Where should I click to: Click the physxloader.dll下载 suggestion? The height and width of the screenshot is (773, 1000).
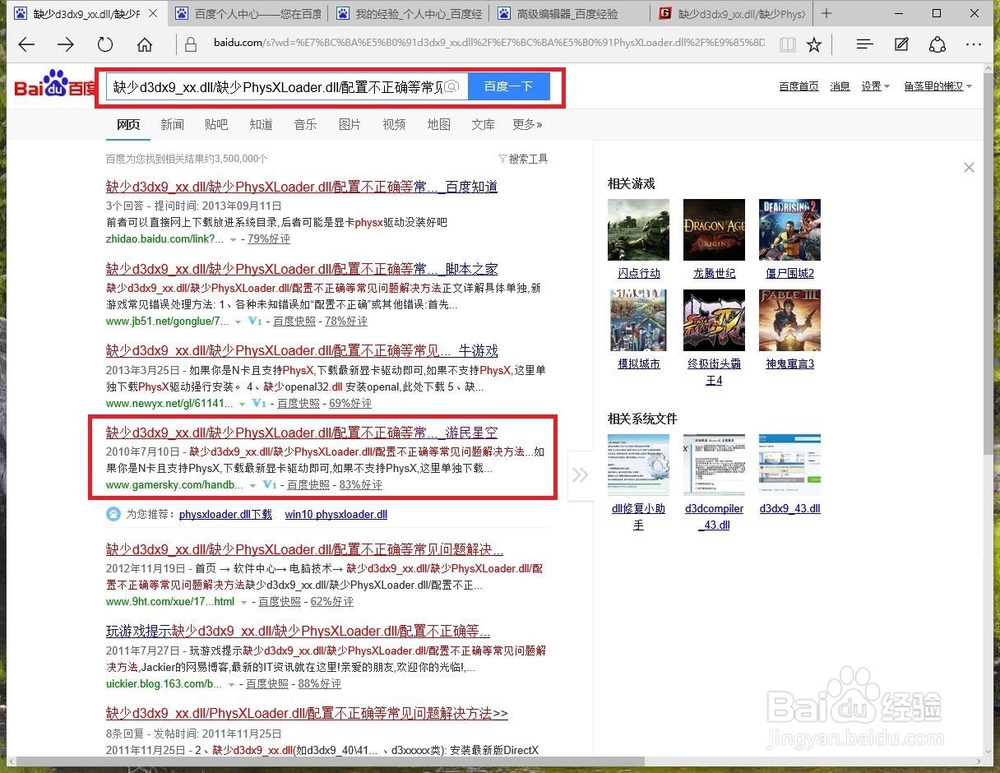click(x=225, y=514)
